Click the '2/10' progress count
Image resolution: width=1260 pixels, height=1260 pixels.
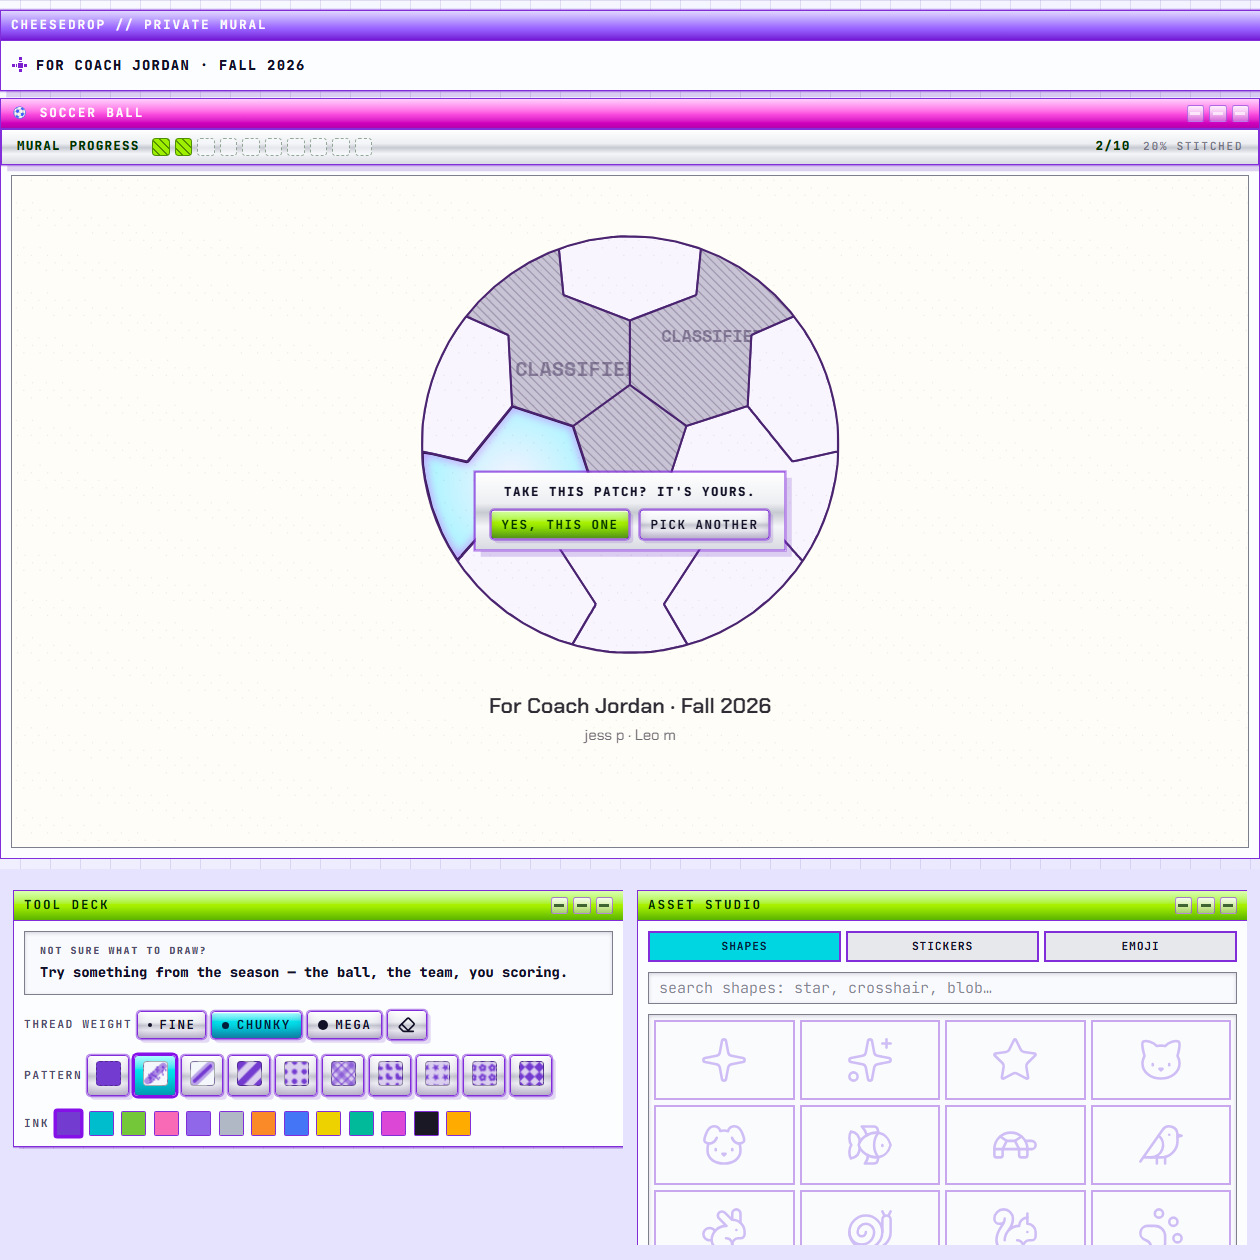[x=1112, y=146]
